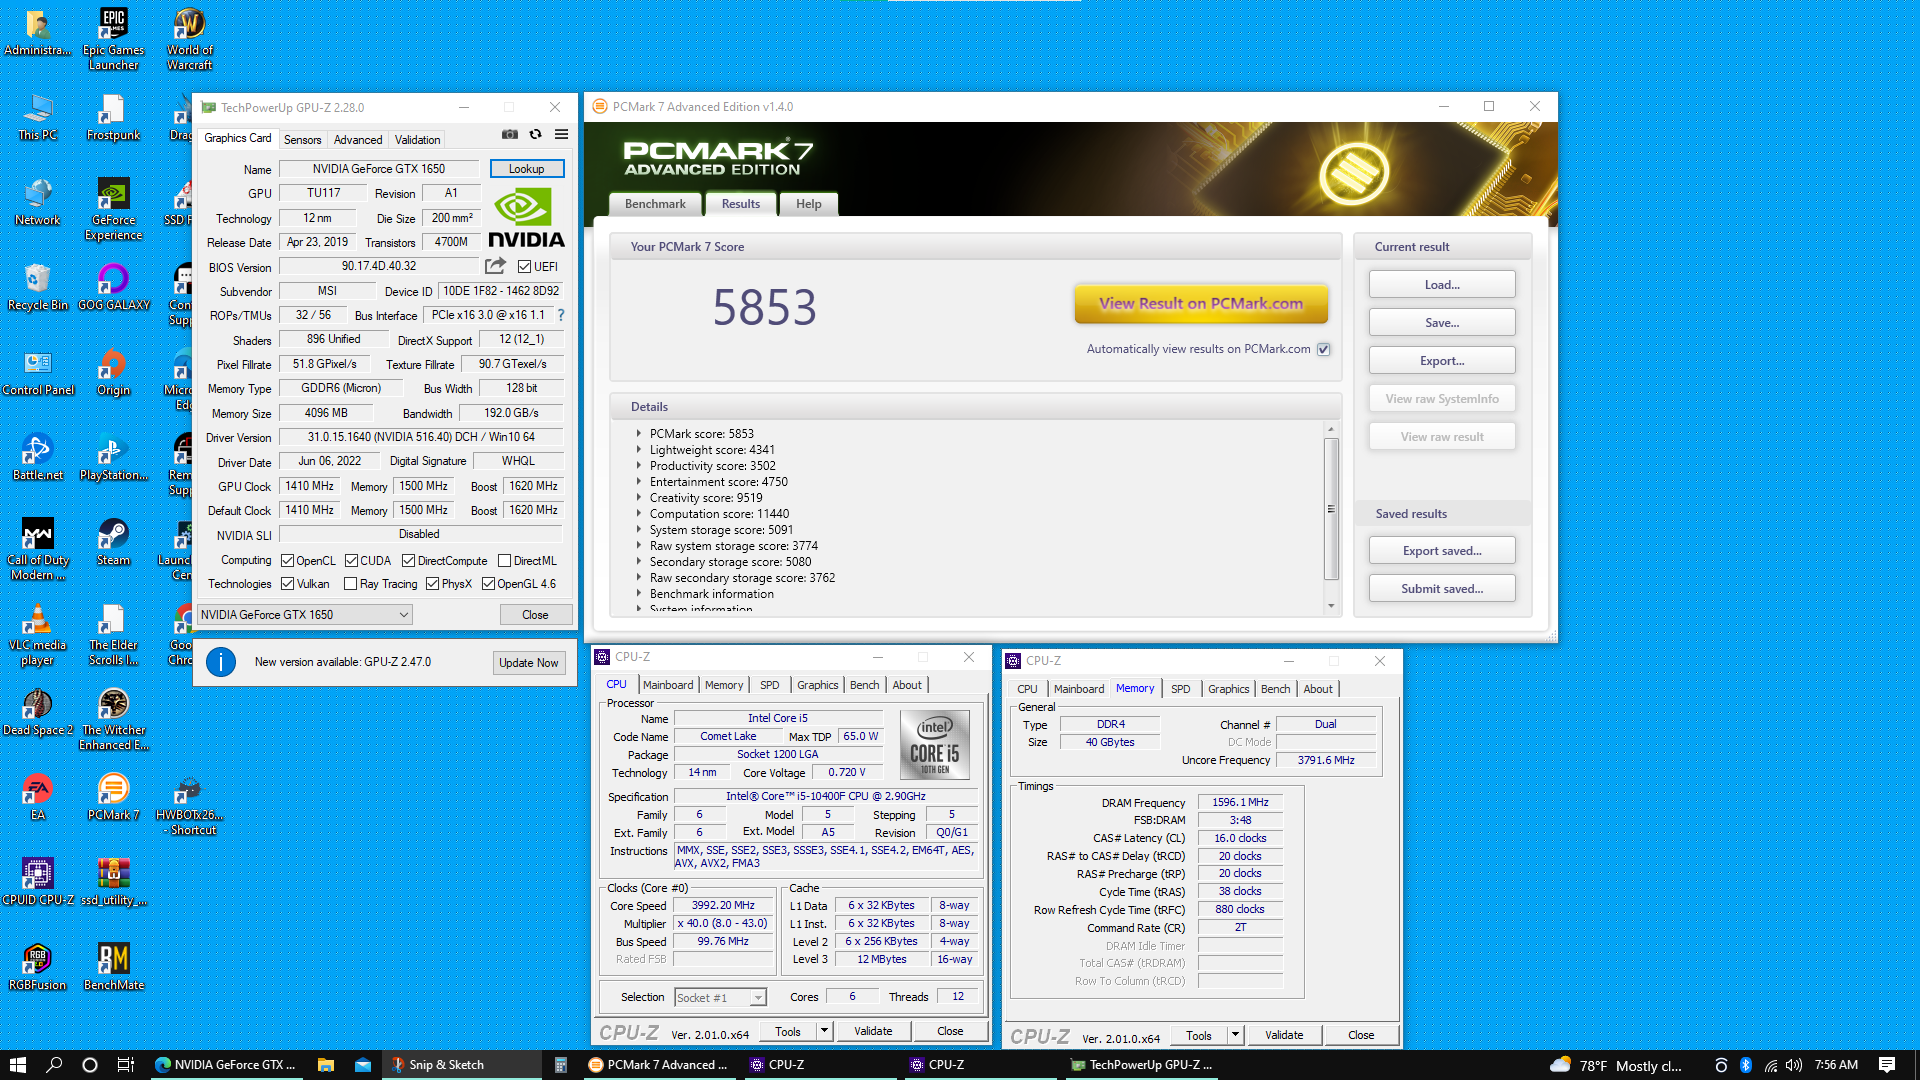
Task: Expand the Computation score row
Action: pyautogui.click(x=639, y=514)
